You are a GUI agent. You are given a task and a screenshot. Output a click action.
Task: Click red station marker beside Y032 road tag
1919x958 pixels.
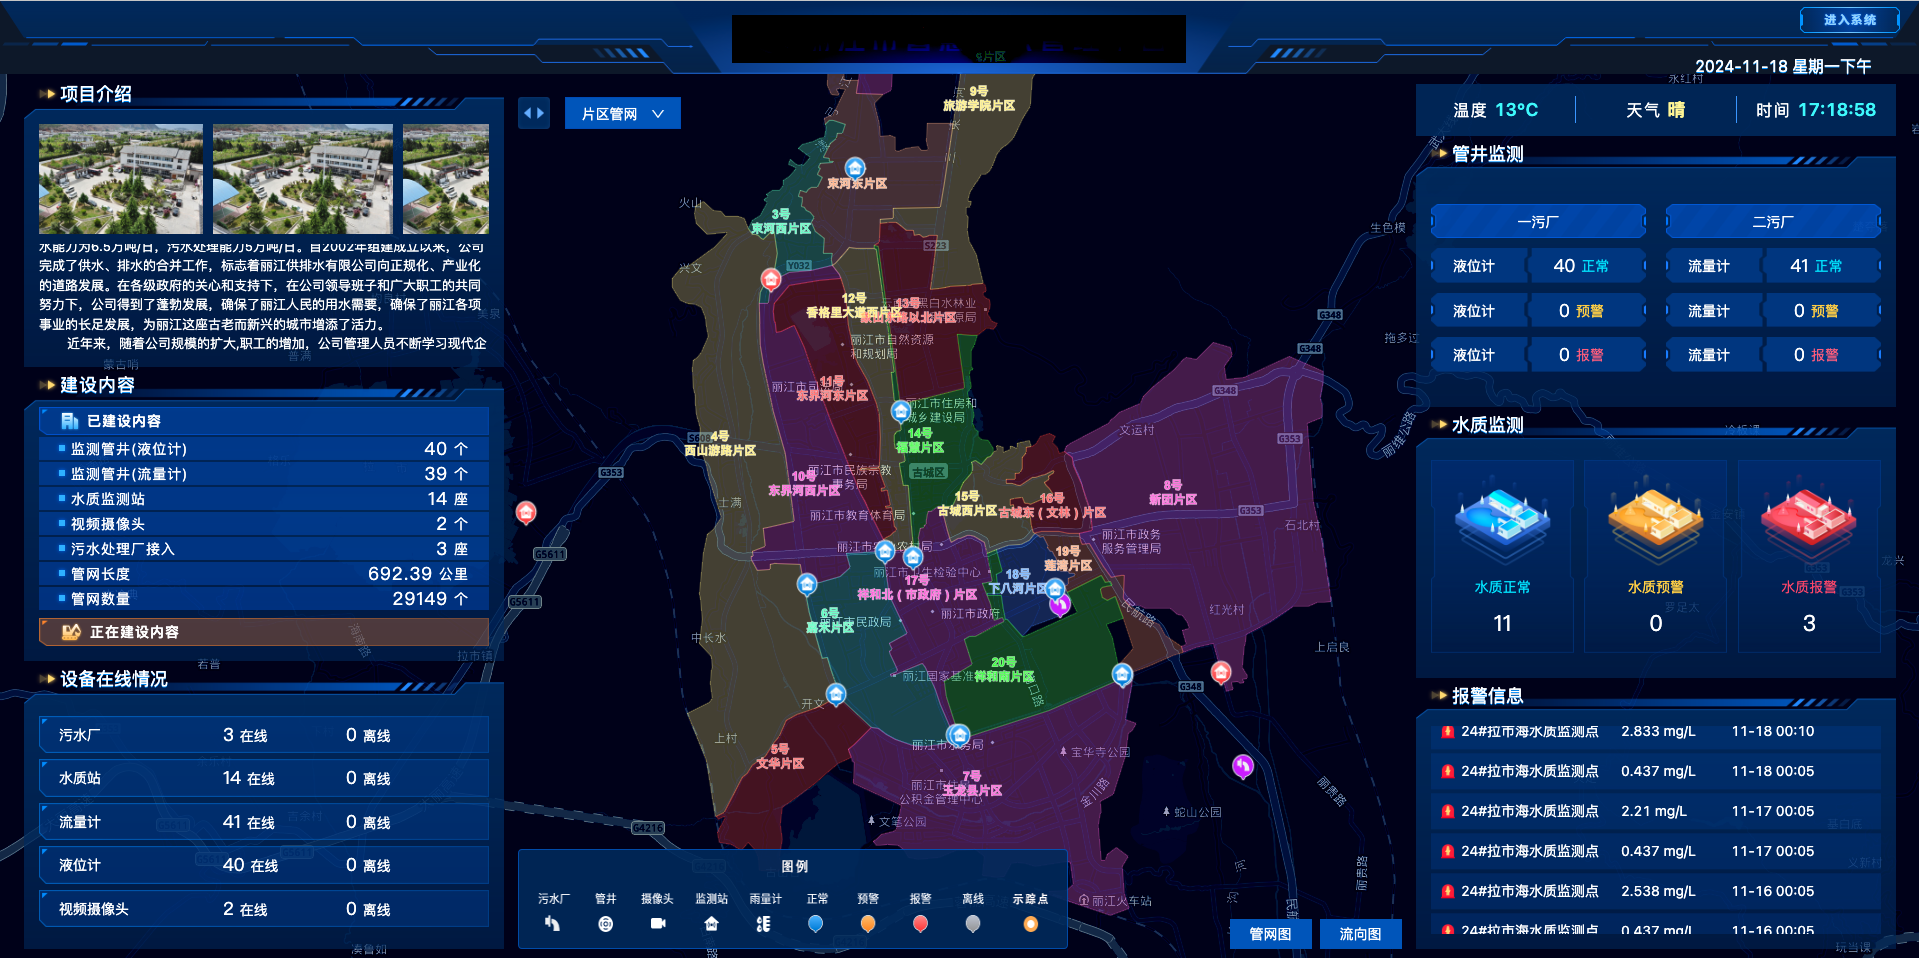click(771, 279)
